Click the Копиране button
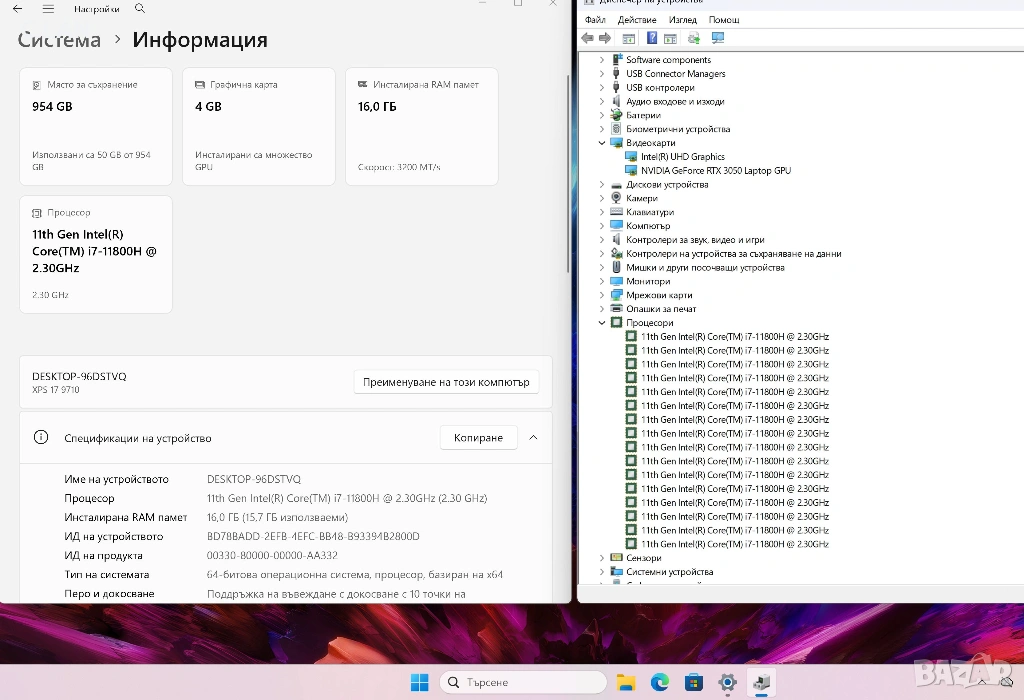 [x=478, y=438]
